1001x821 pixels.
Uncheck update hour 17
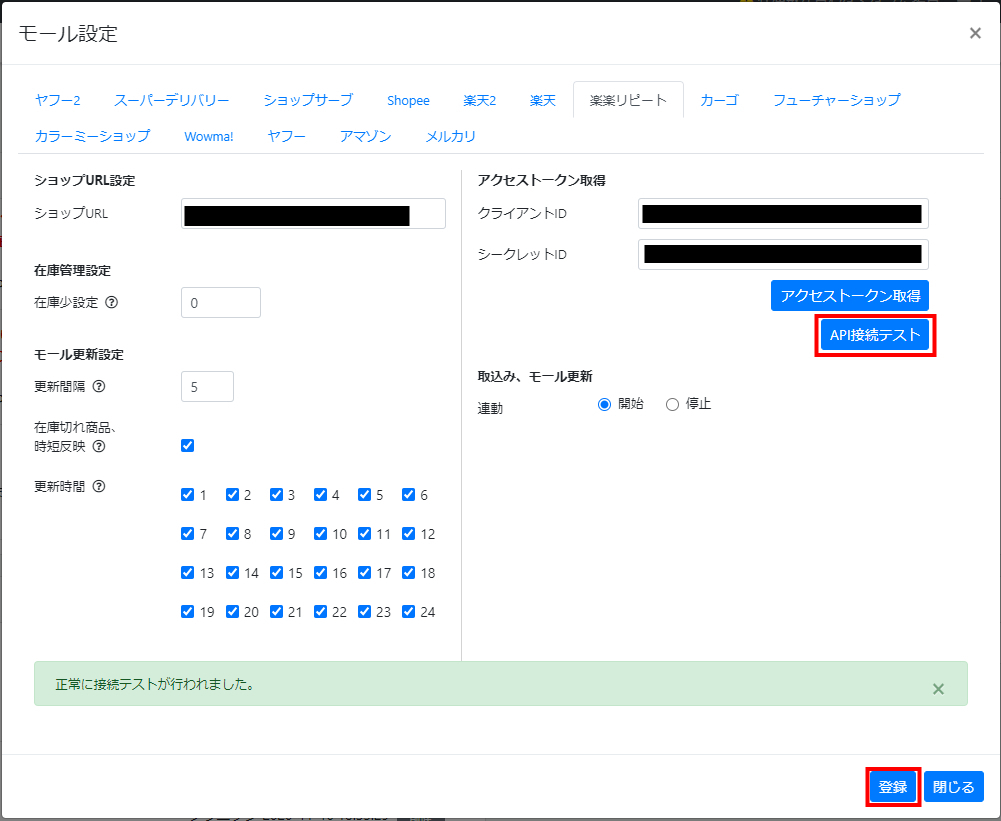pos(365,573)
